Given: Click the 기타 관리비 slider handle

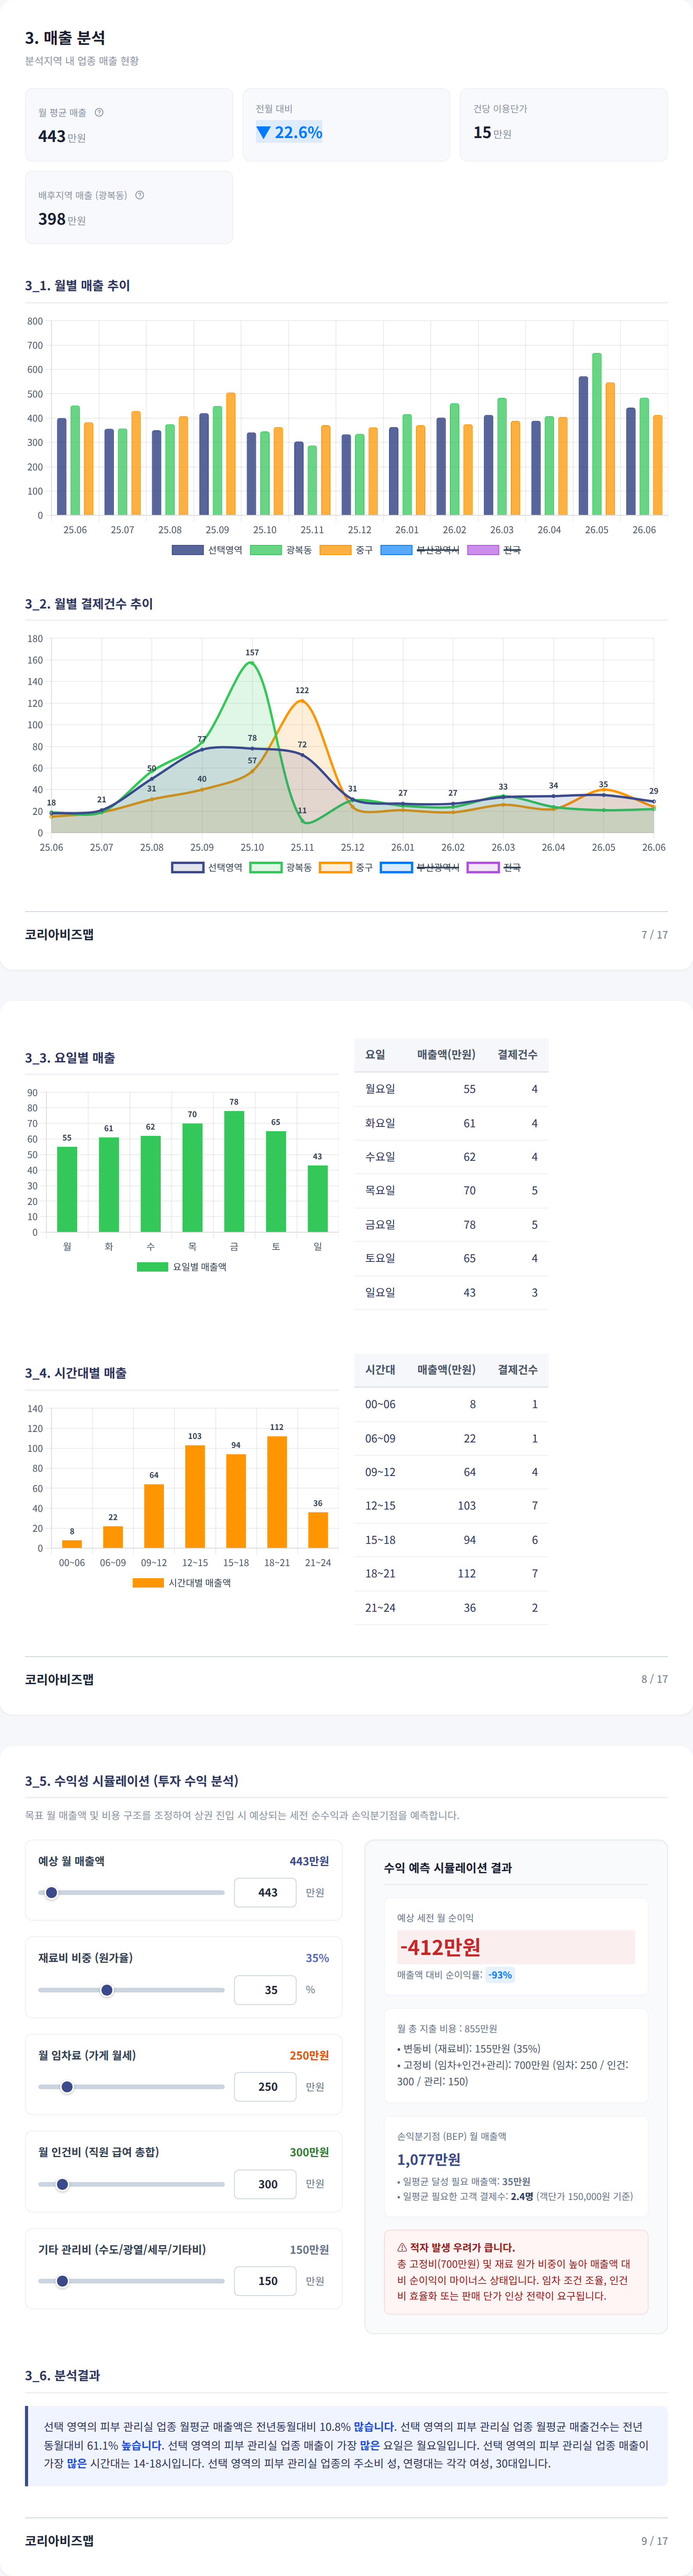Looking at the screenshot, I should (x=62, y=2281).
